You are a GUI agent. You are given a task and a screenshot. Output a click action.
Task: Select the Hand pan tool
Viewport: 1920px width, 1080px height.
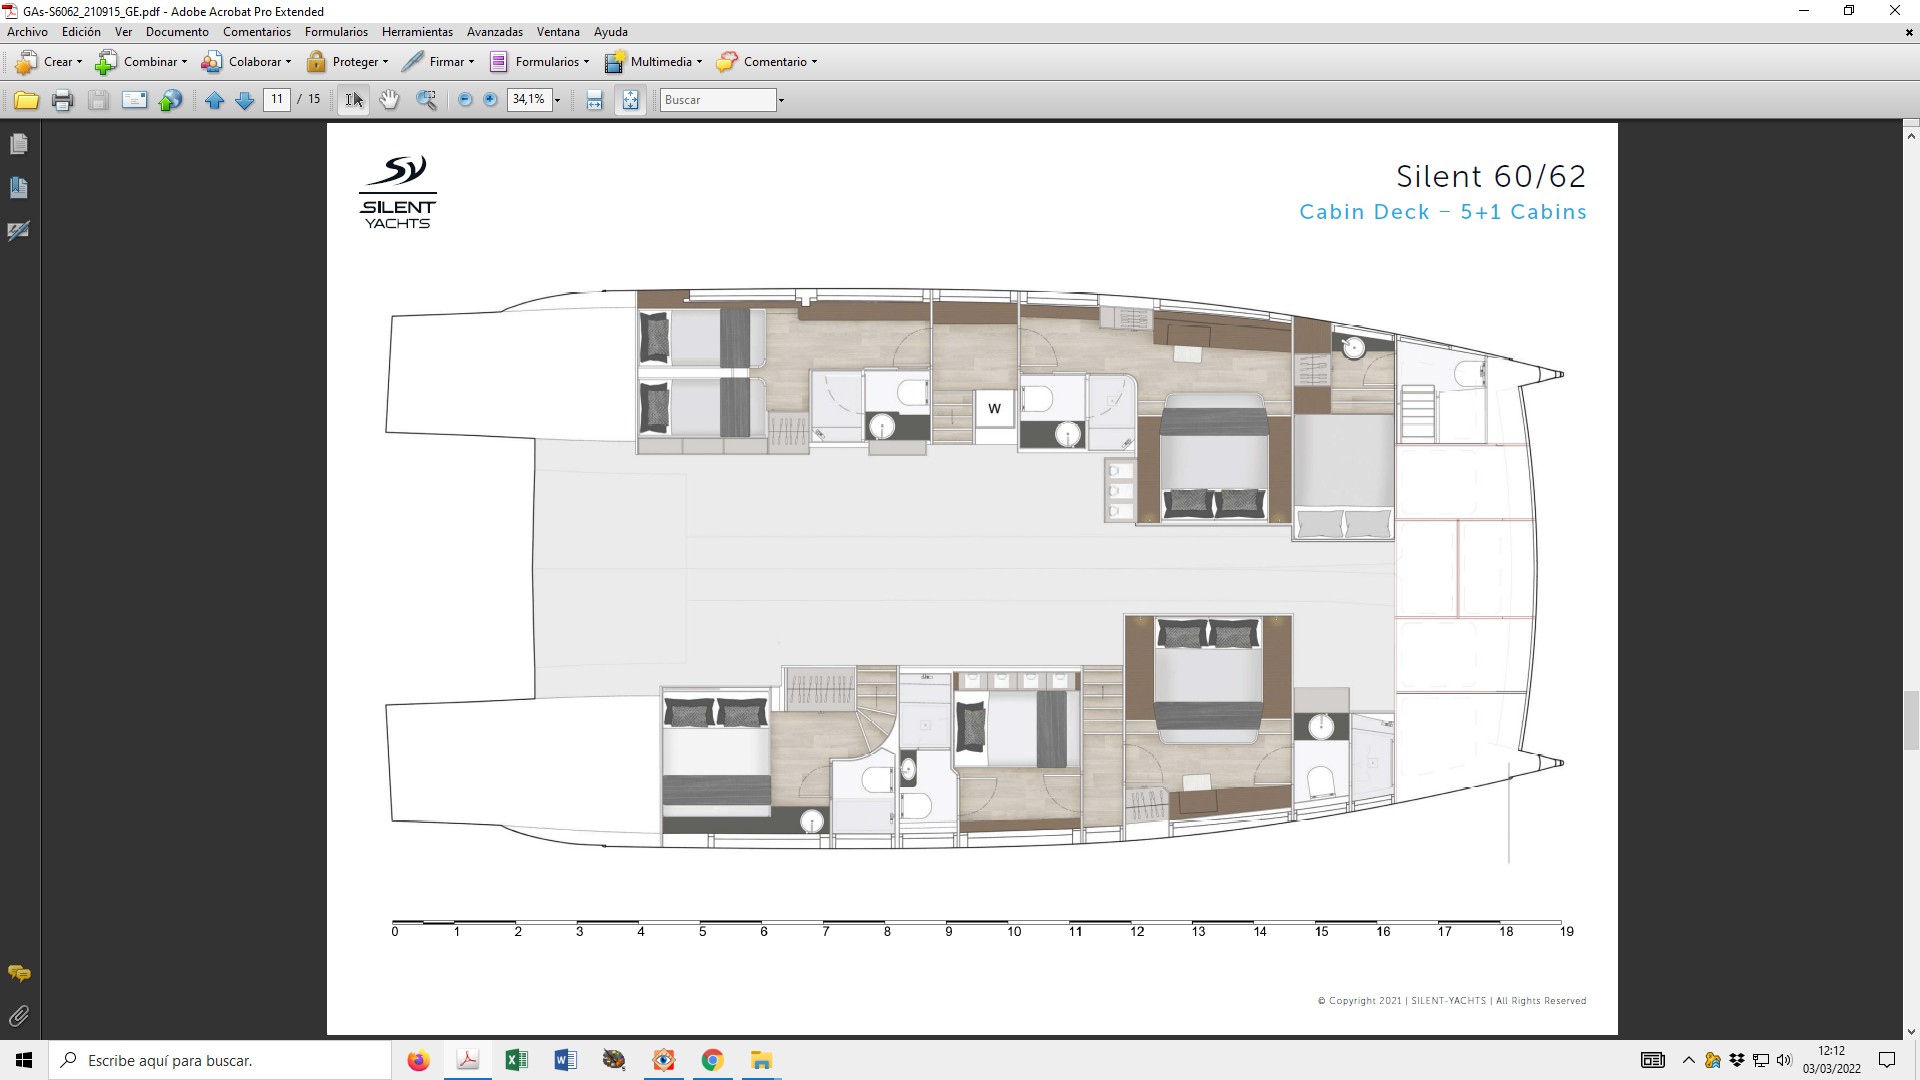[389, 100]
